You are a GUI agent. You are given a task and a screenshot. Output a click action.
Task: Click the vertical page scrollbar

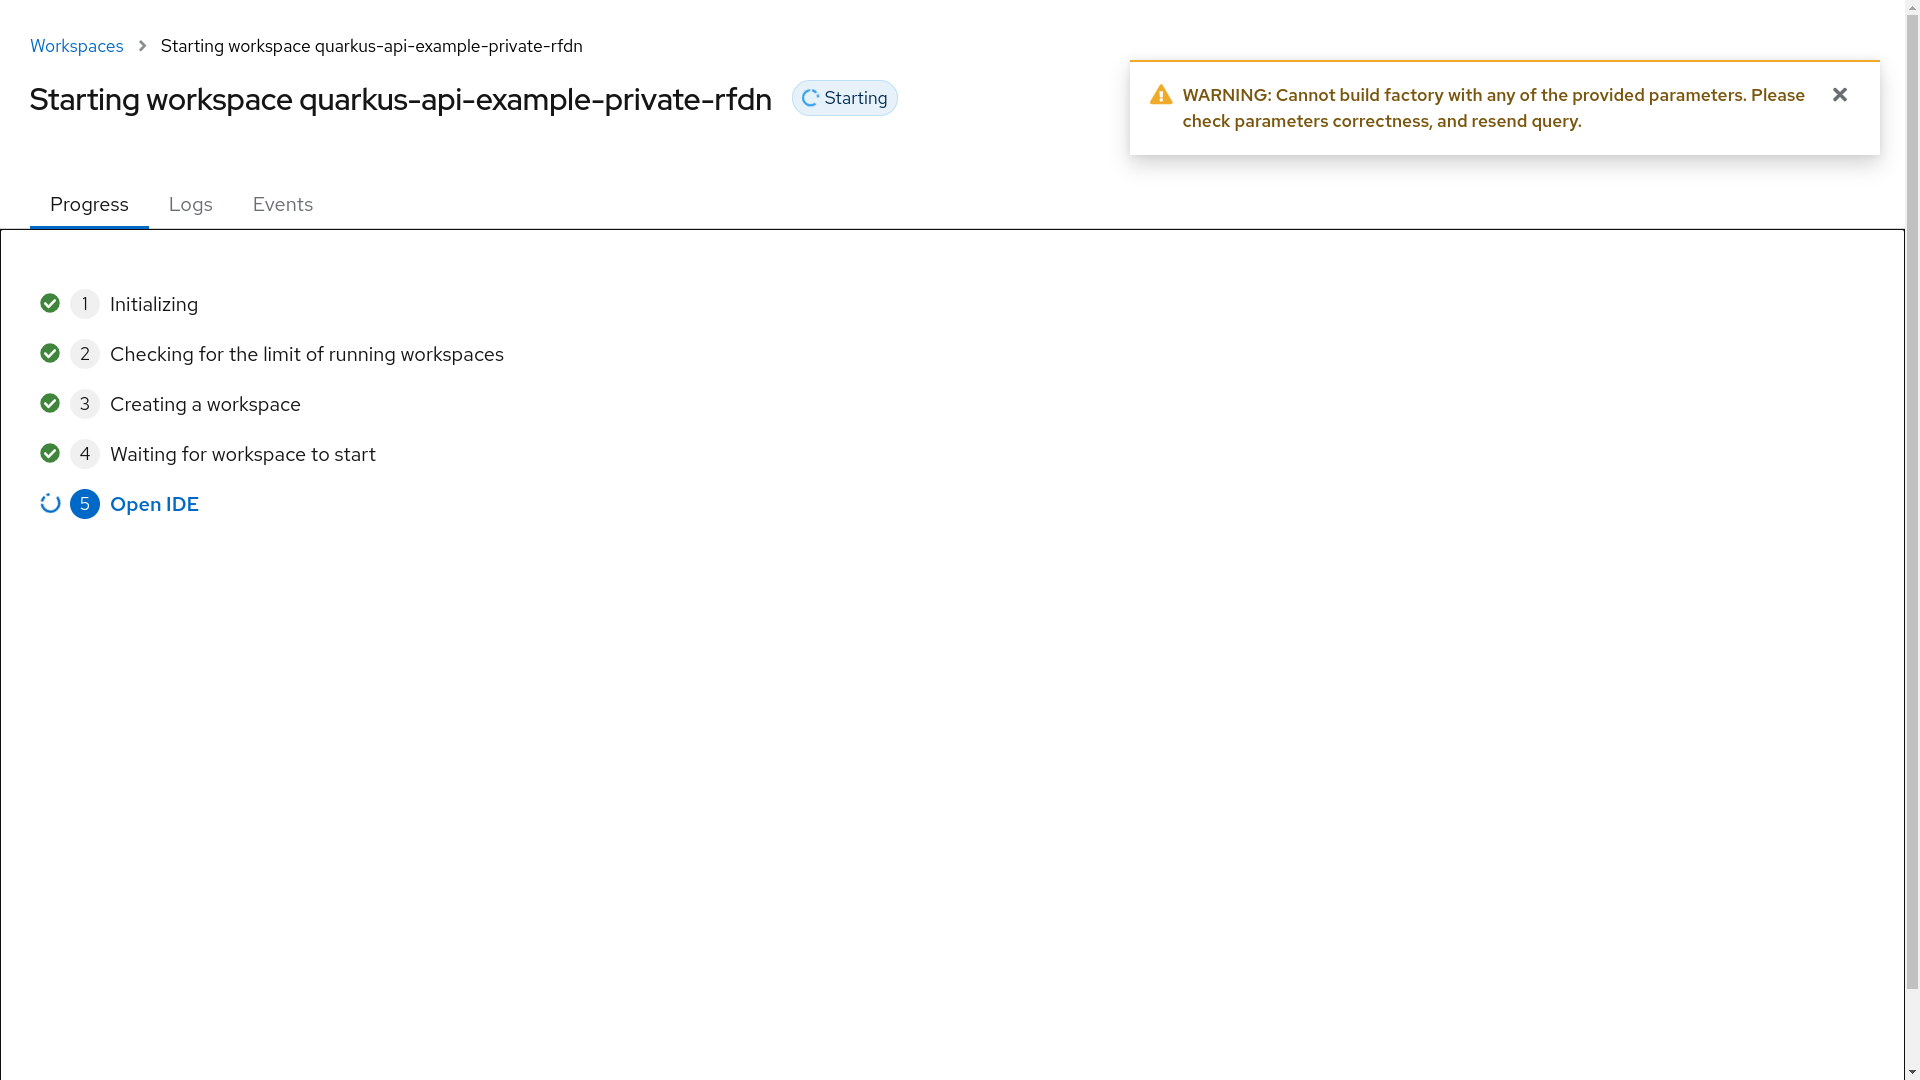(1912, 500)
